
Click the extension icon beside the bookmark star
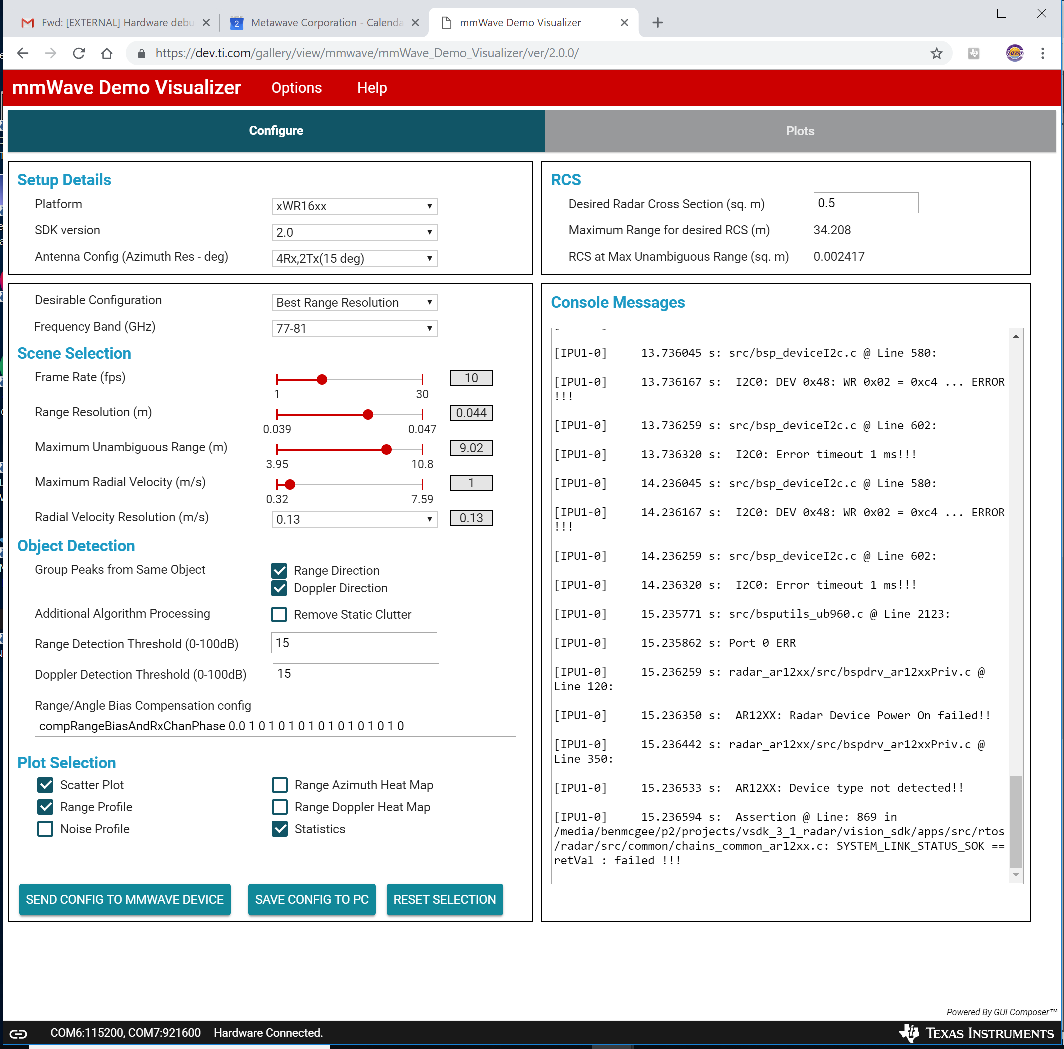(x=973, y=53)
